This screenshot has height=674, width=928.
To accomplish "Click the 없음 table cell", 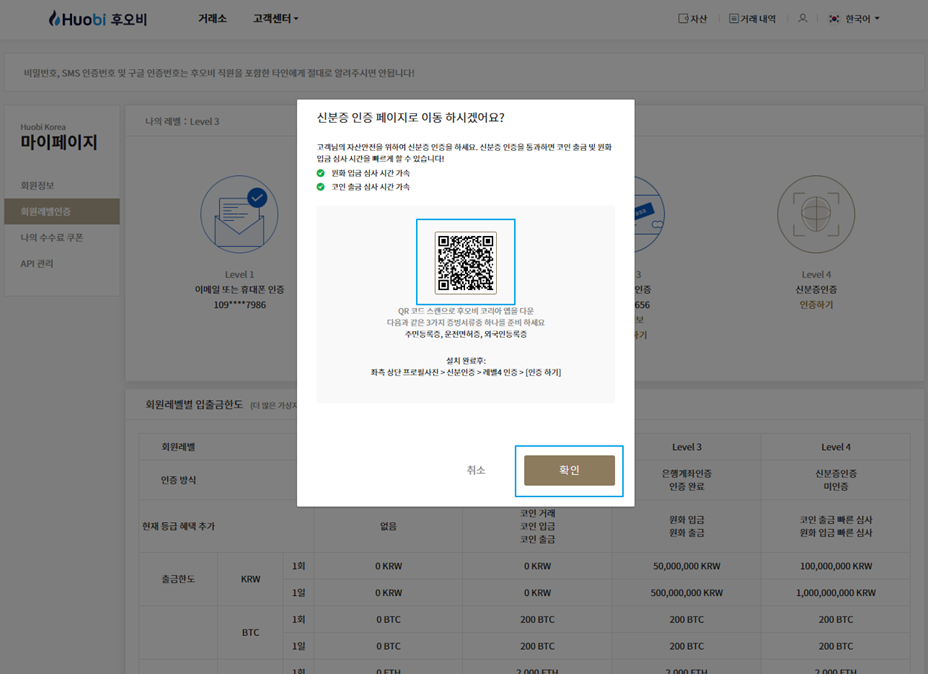I will [388, 526].
